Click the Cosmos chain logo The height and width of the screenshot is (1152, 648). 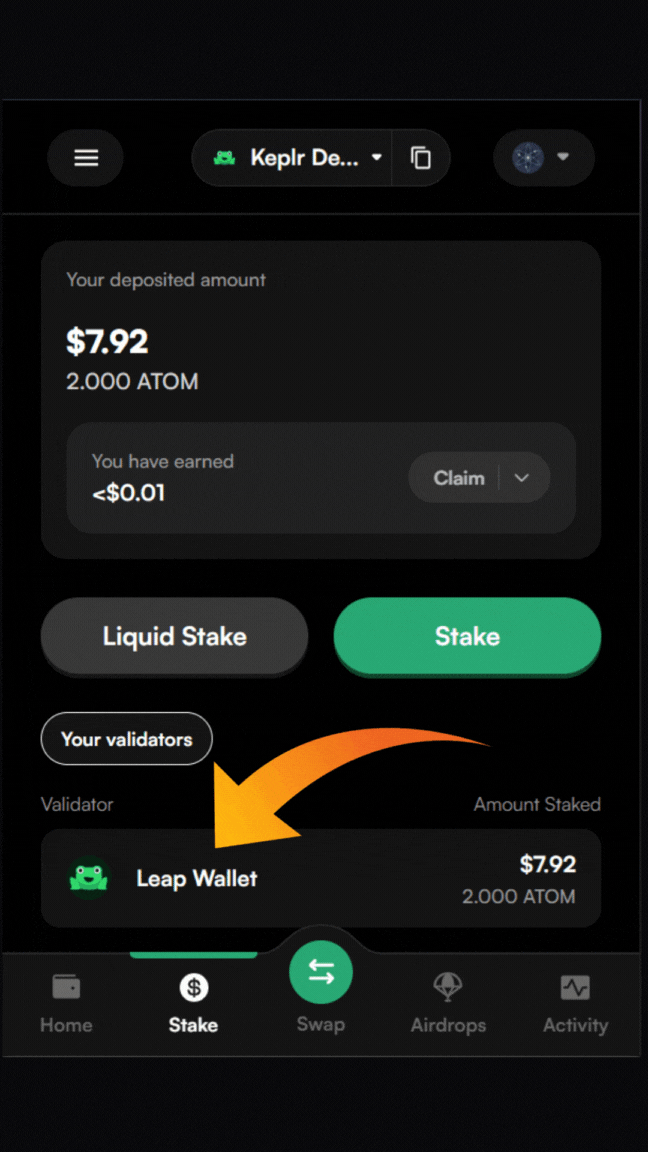(x=527, y=158)
